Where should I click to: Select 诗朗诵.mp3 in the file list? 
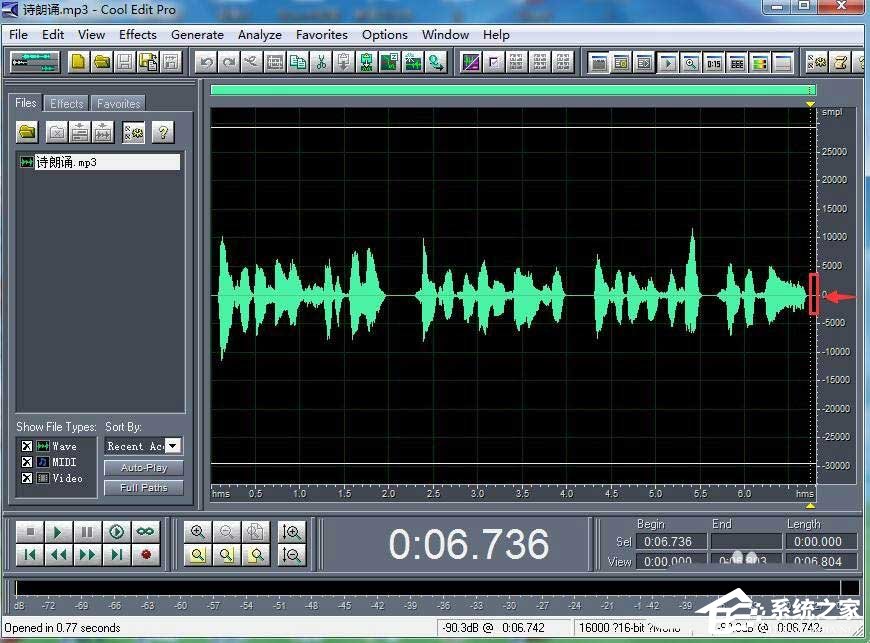[x=100, y=162]
